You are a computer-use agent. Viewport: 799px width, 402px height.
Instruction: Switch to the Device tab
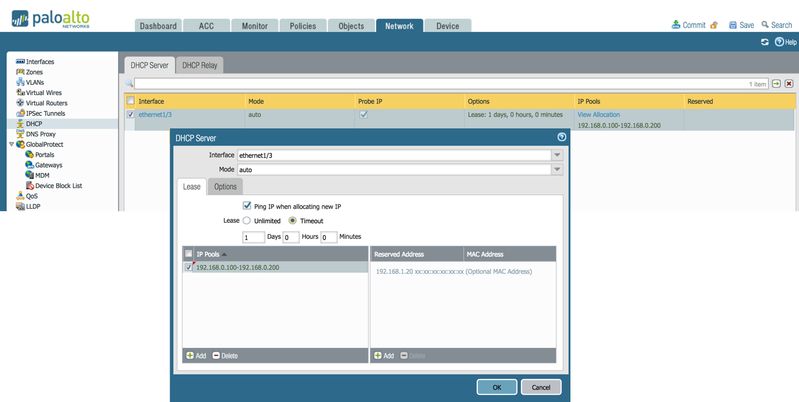point(447,25)
